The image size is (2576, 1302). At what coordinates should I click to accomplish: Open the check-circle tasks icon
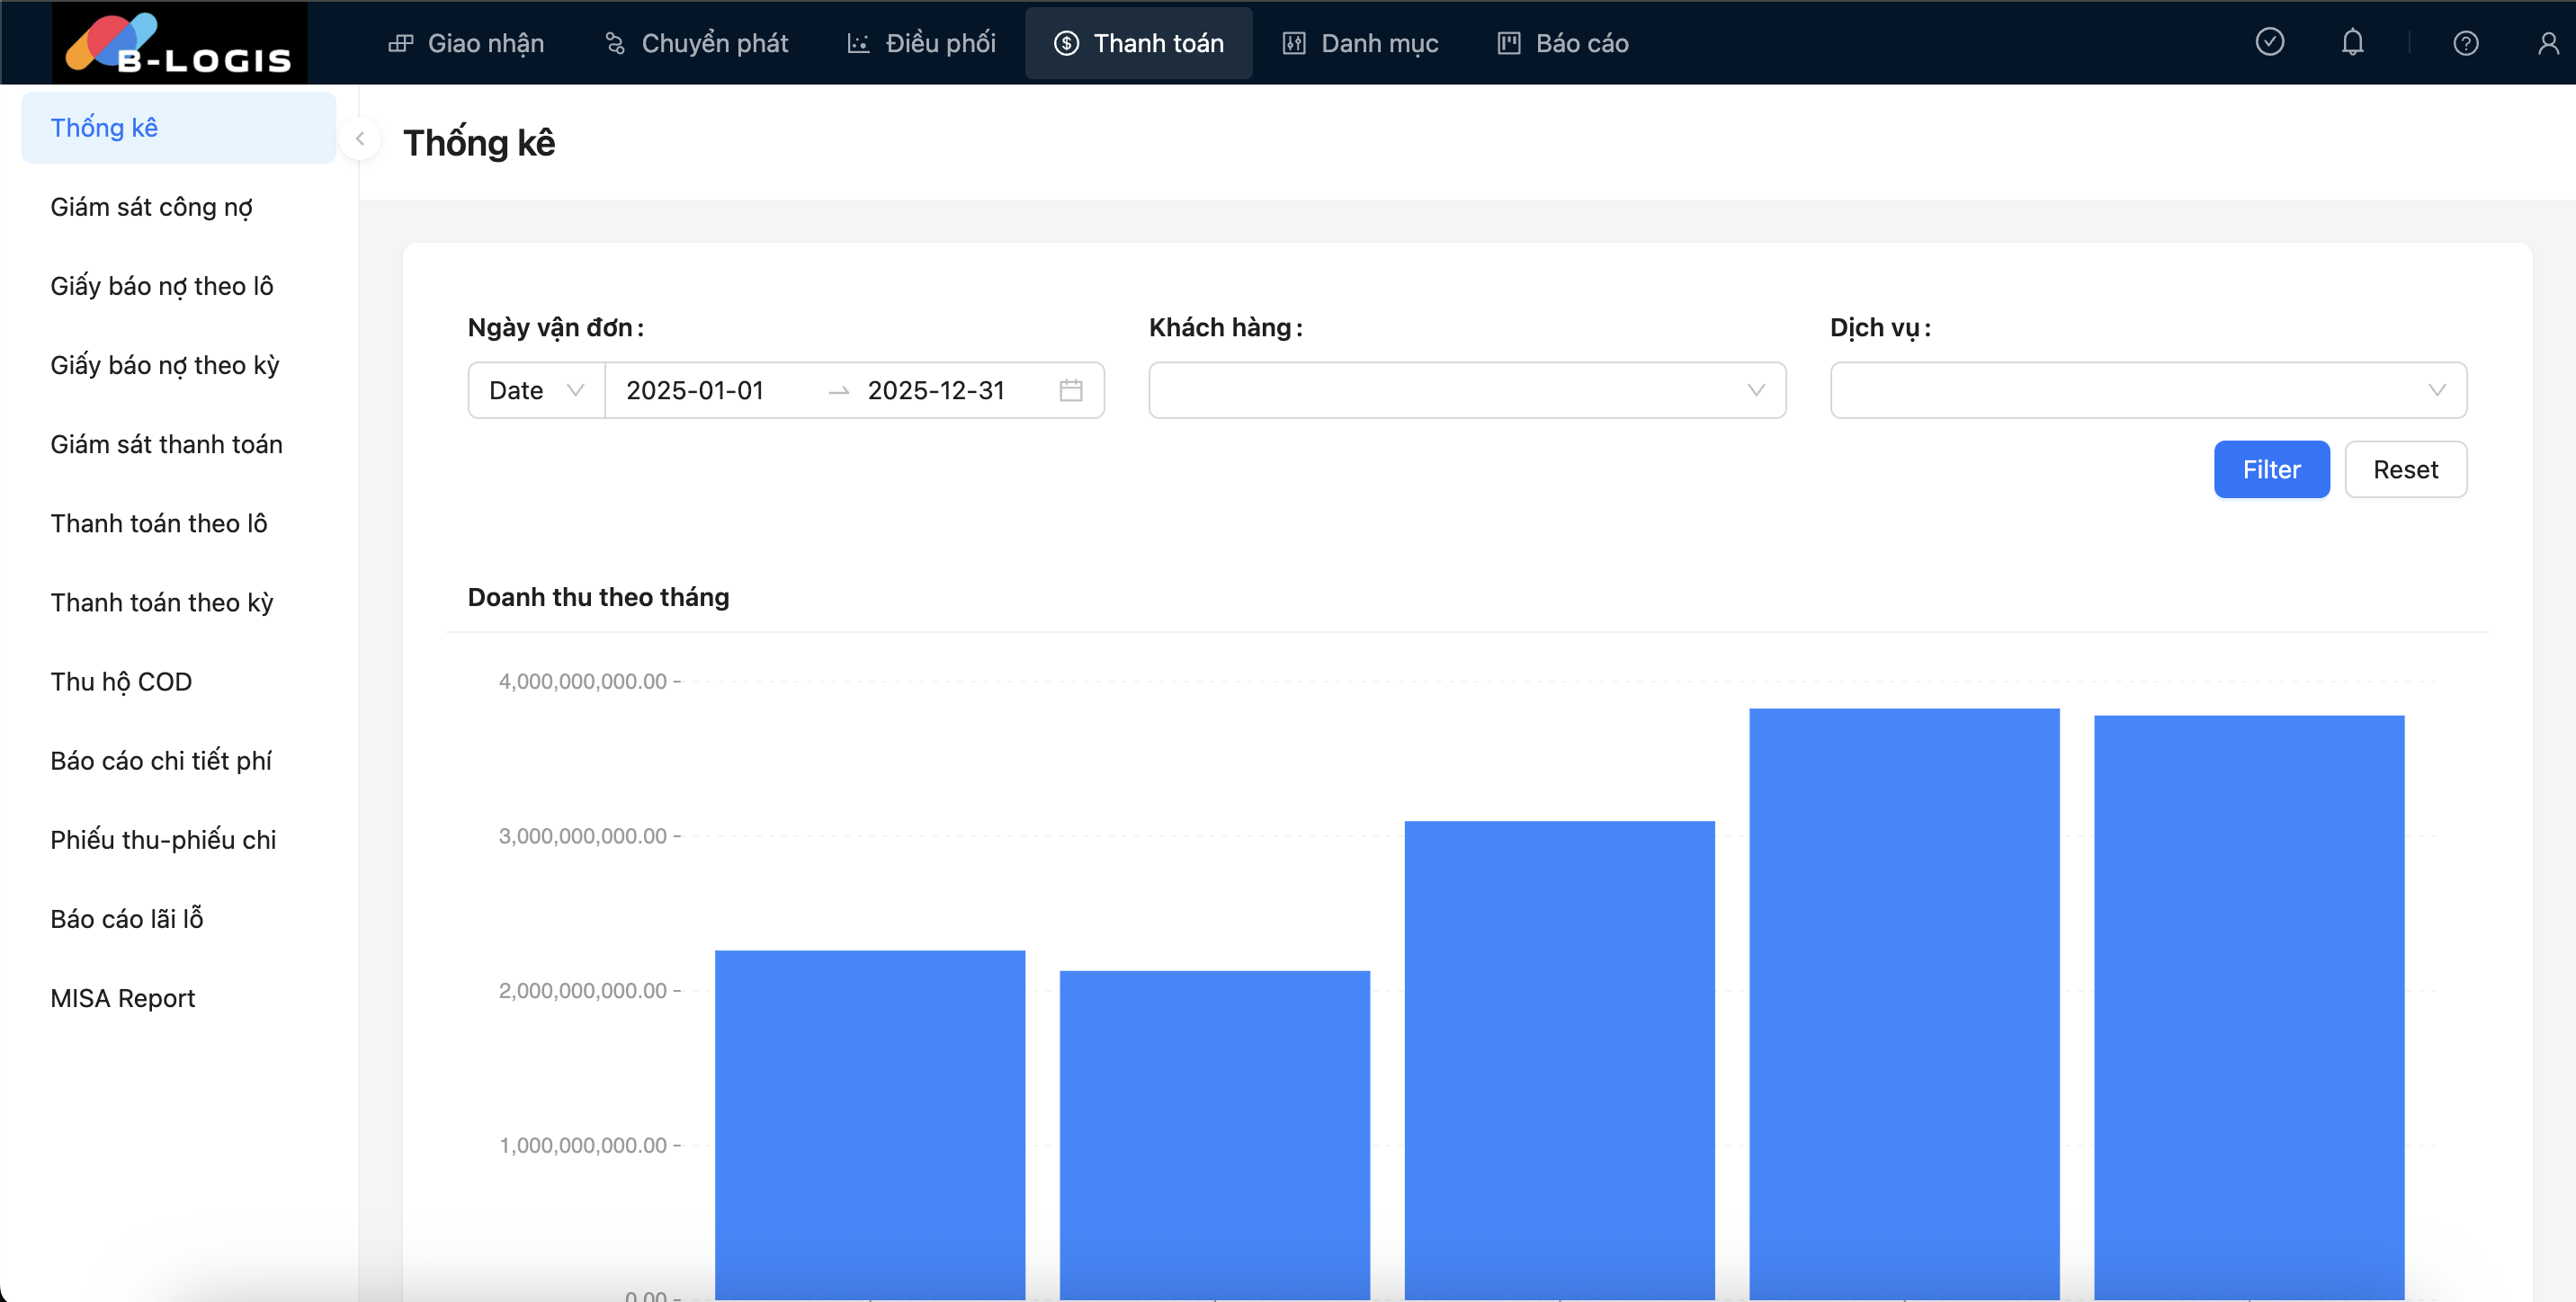(2269, 42)
